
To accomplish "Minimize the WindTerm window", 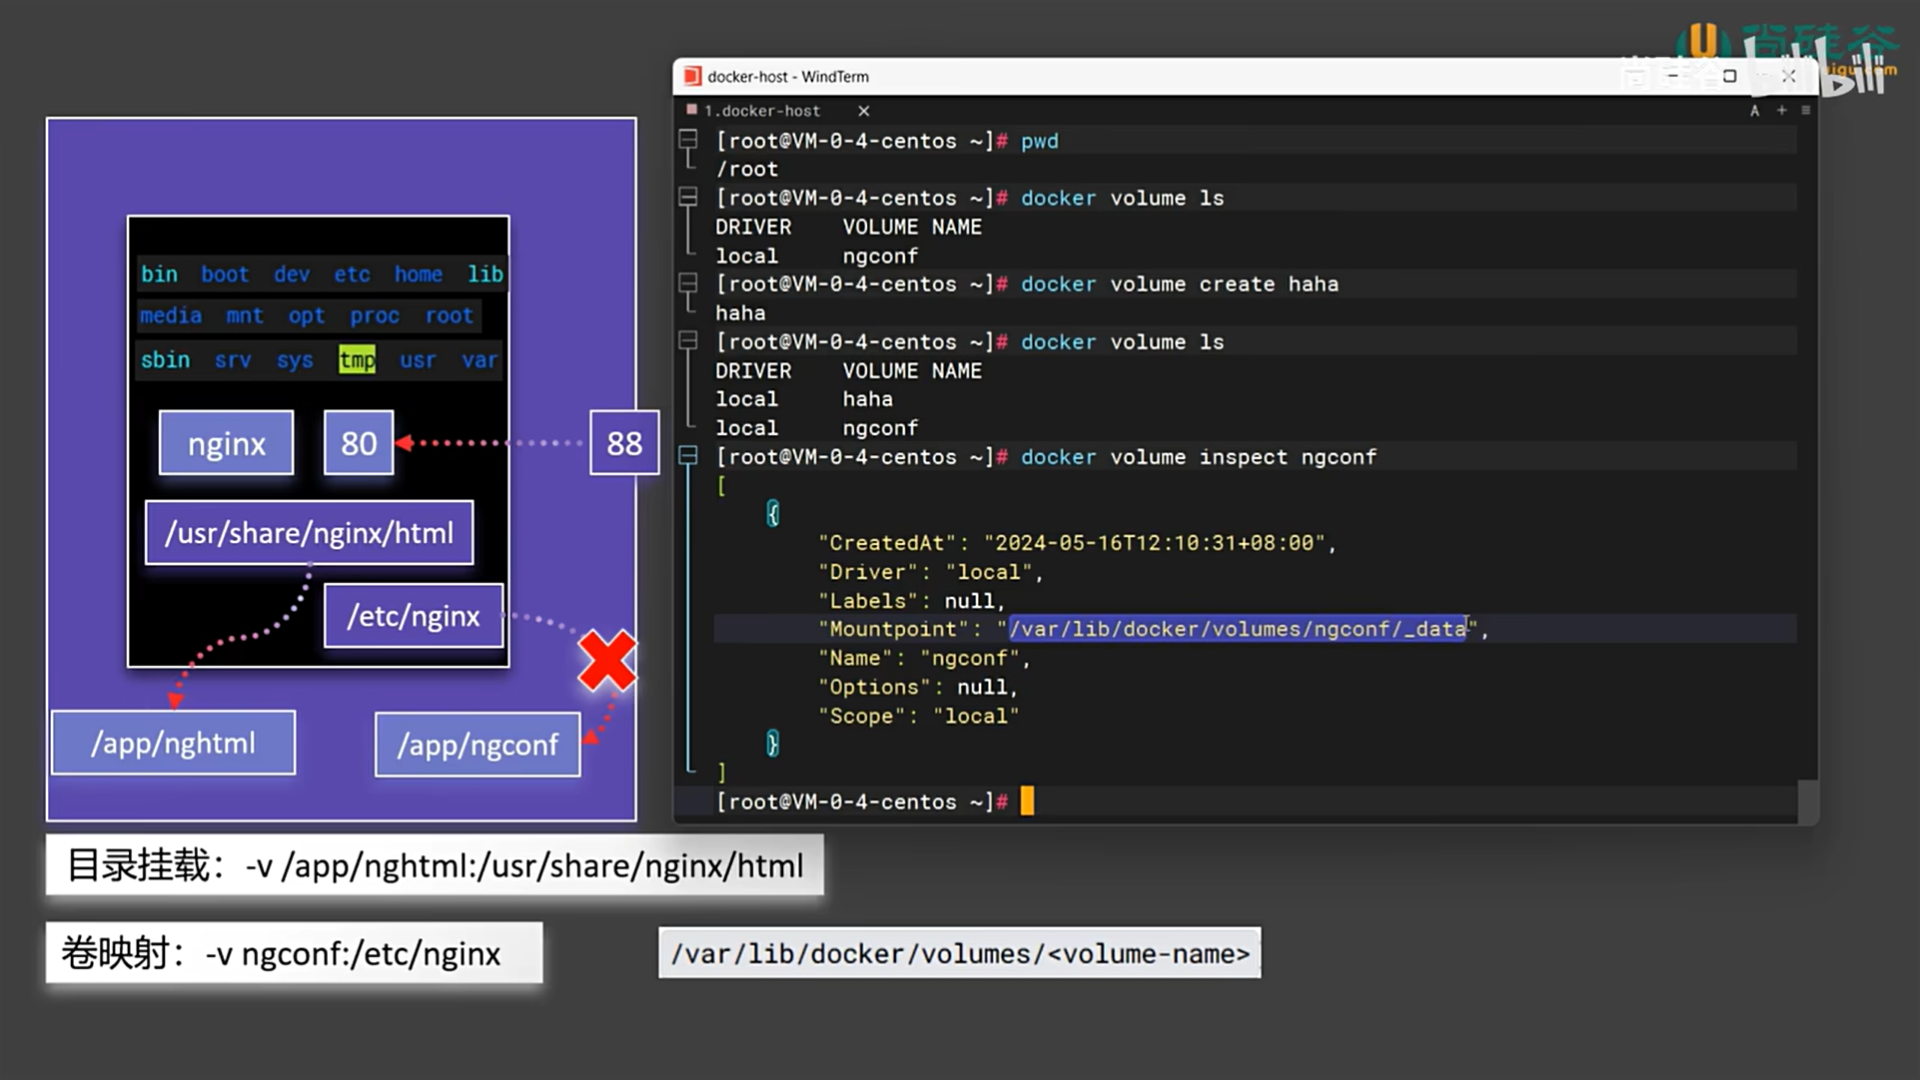I will pyautogui.click(x=1672, y=76).
